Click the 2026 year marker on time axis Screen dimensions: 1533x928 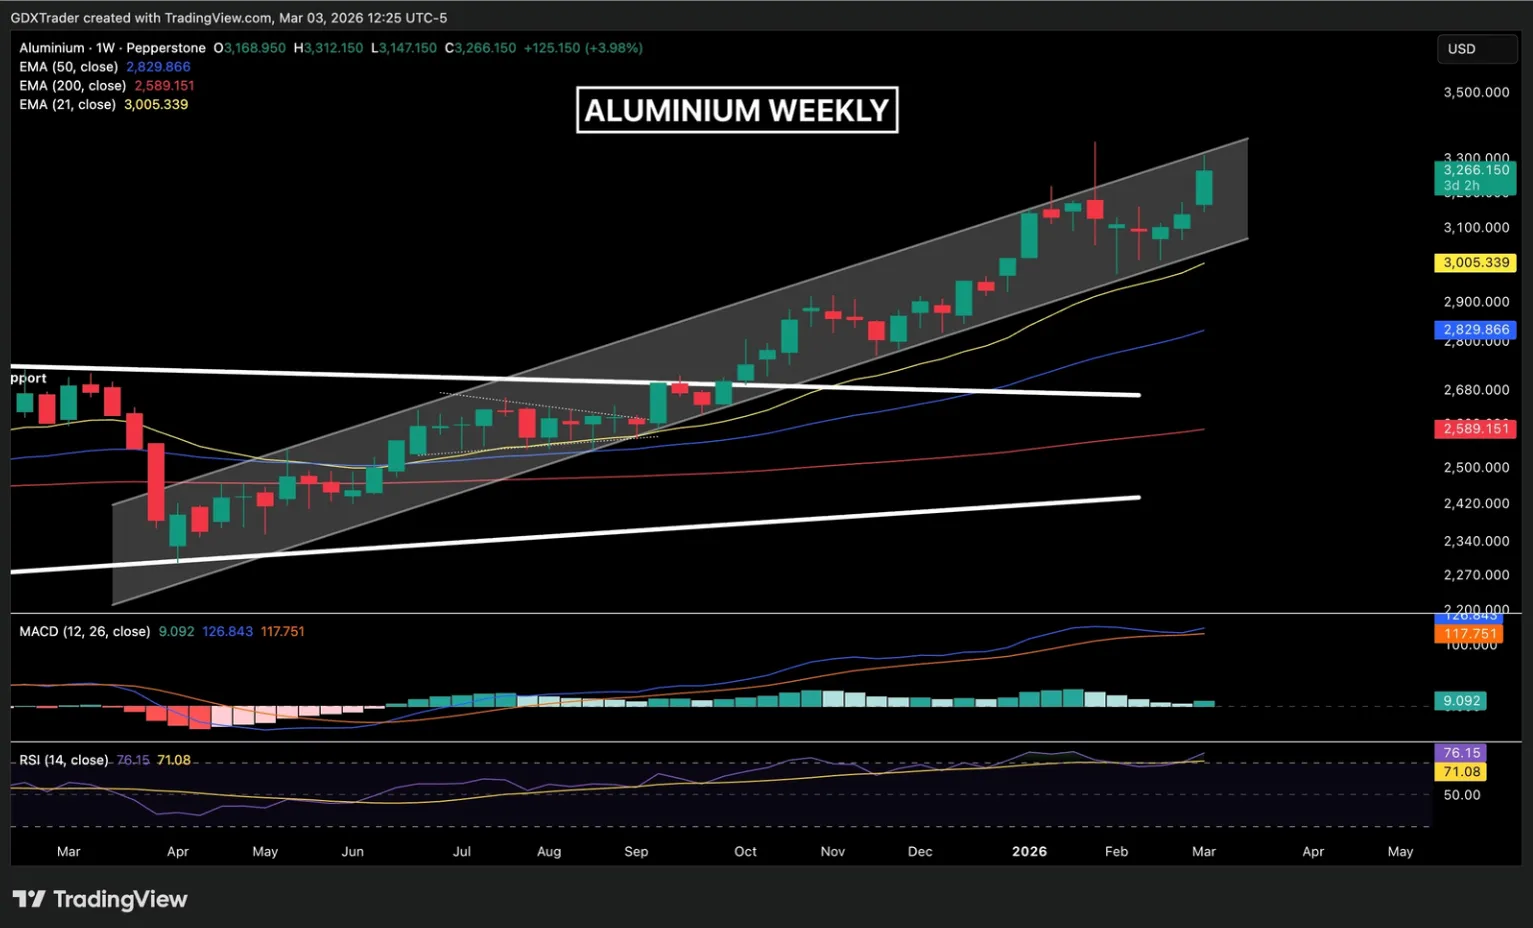click(1029, 852)
